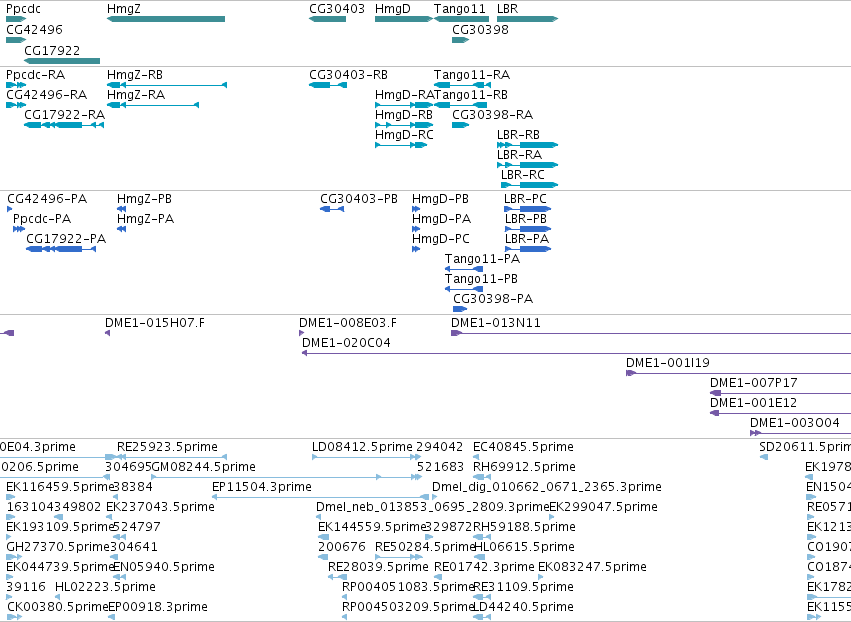Screen dimensions: 851x622
Task: Select protein Ppcdc-PA
Action: click(42, 219)
